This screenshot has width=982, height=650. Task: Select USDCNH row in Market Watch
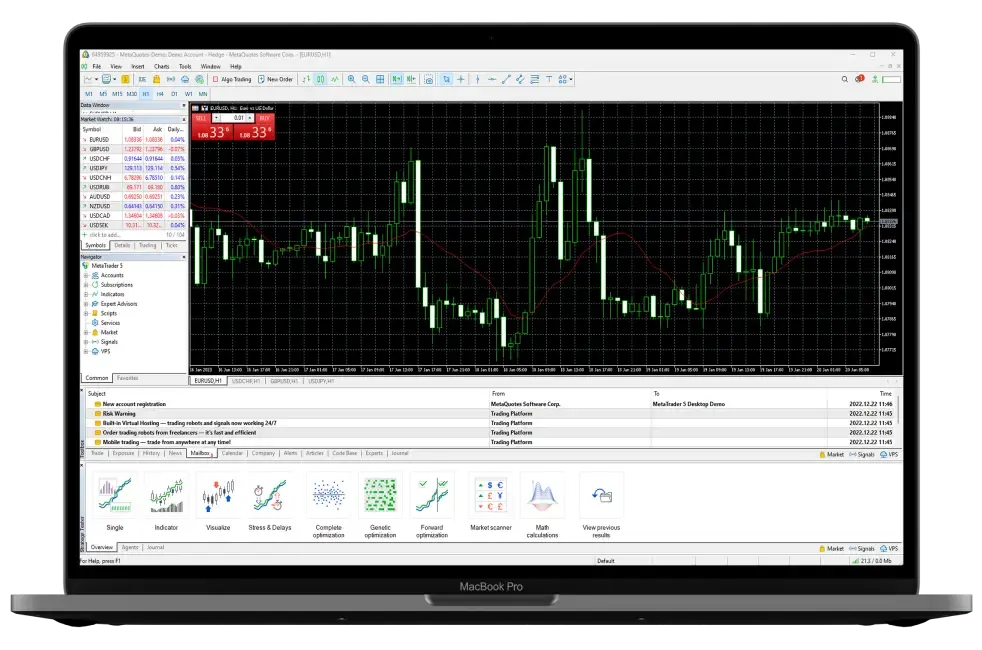(x=133, y=178)
